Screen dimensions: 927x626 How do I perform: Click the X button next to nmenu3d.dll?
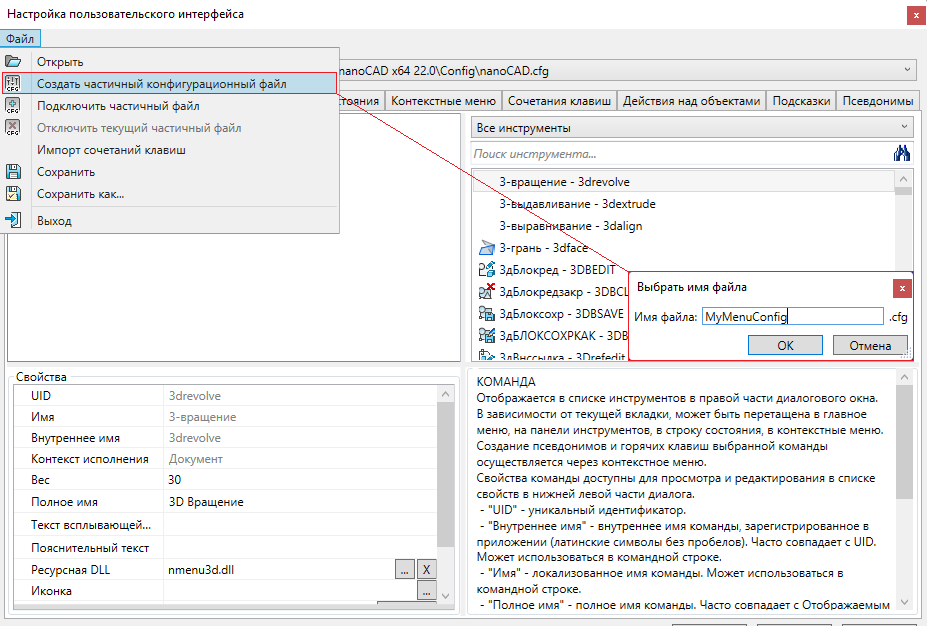[x=425, y=570]
